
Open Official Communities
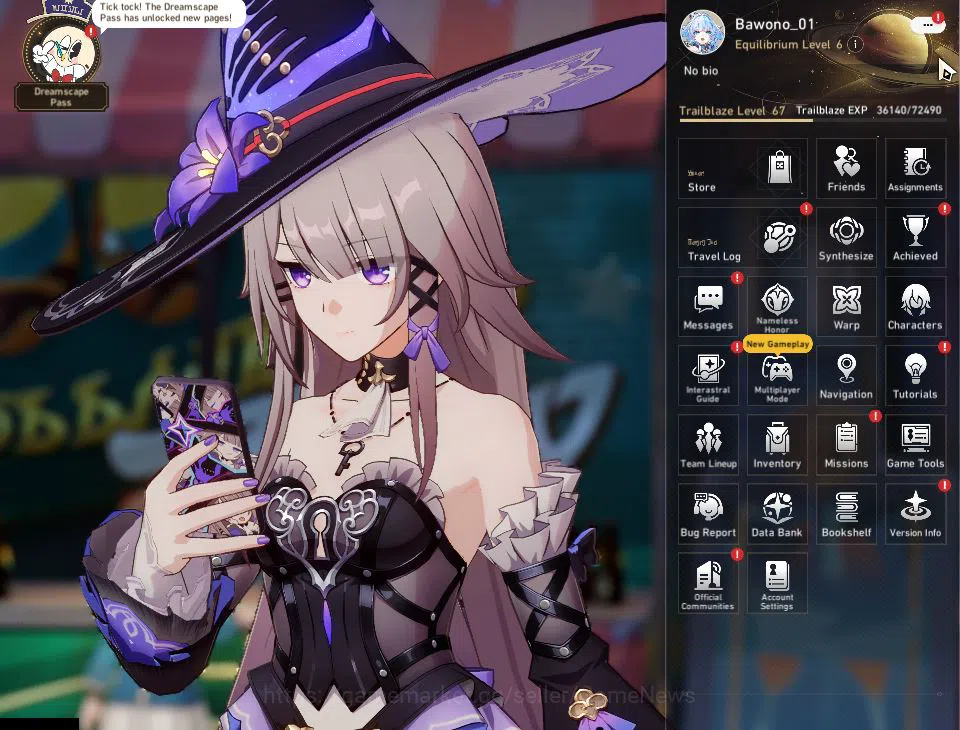(x=708, y=584)
